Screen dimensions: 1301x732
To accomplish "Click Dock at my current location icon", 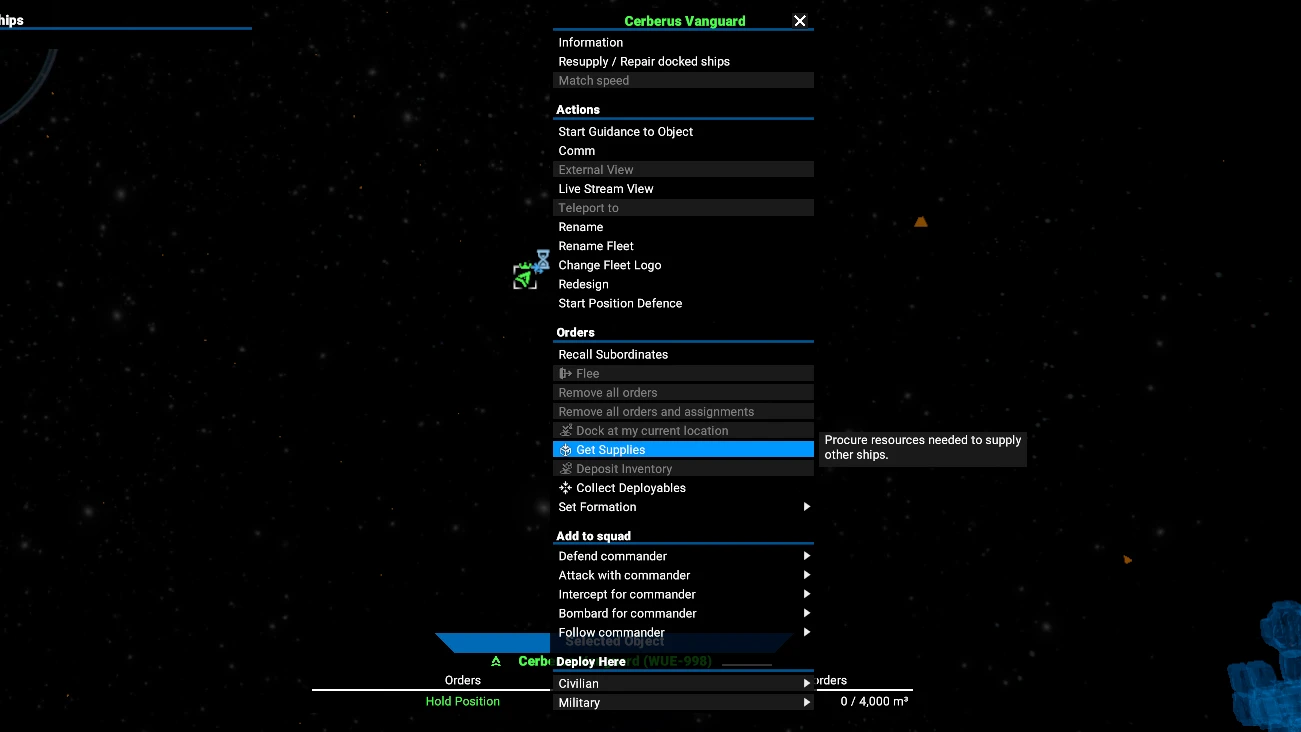I will coord(566,430).
